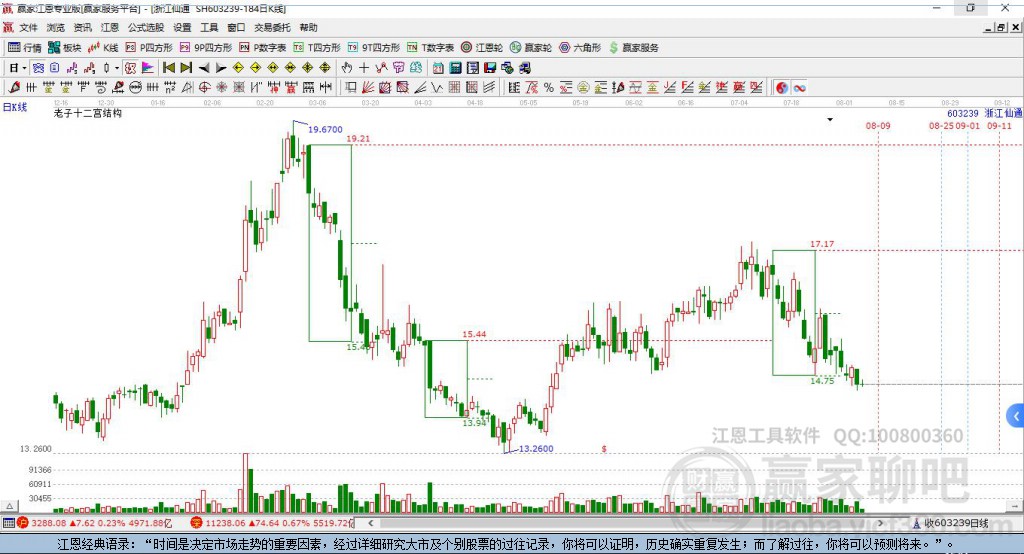Screen dimensions: 1024x554
Task: Open the 赢家轮 wheel tool
Action: coord(531,48)
